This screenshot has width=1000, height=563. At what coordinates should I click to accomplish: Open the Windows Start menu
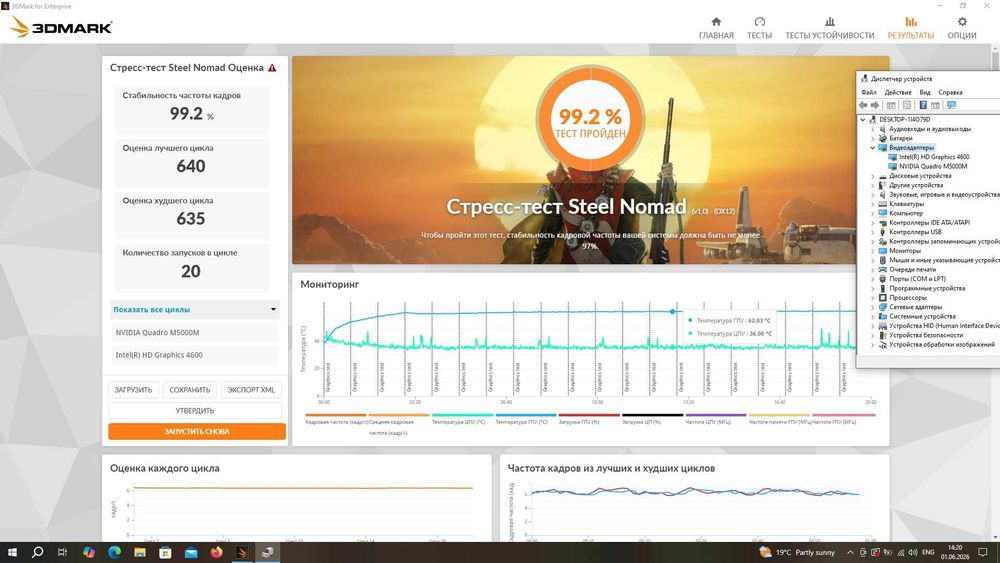[12, 552]
